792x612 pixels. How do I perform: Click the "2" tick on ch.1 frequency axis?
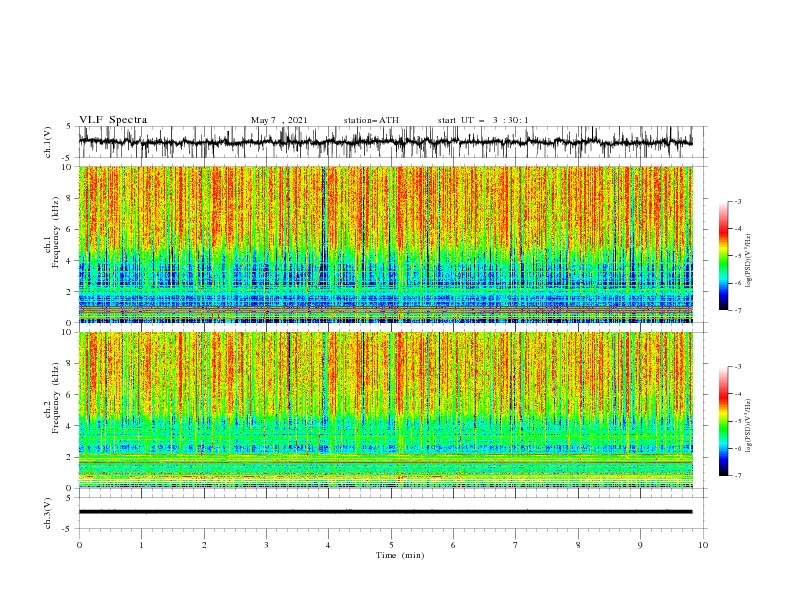(70, 292)
